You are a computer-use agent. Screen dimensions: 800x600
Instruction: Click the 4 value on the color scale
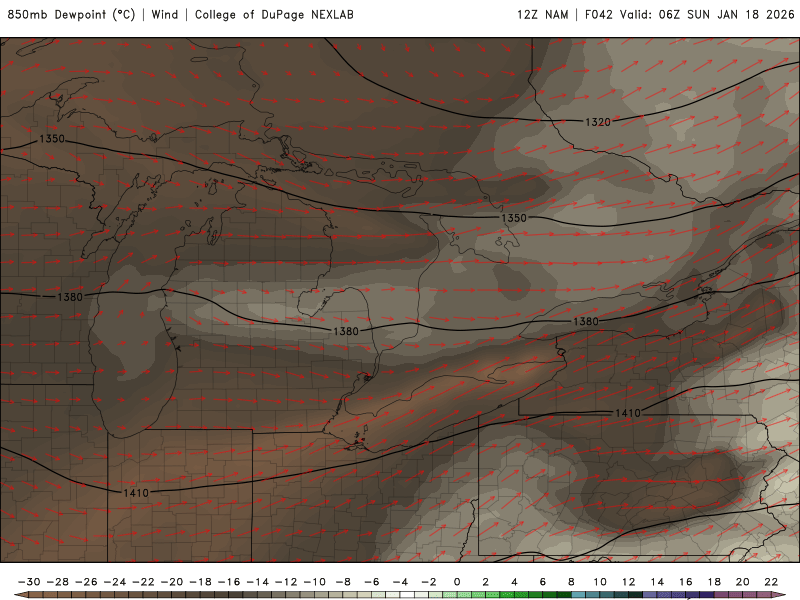[x=514, y=582]
